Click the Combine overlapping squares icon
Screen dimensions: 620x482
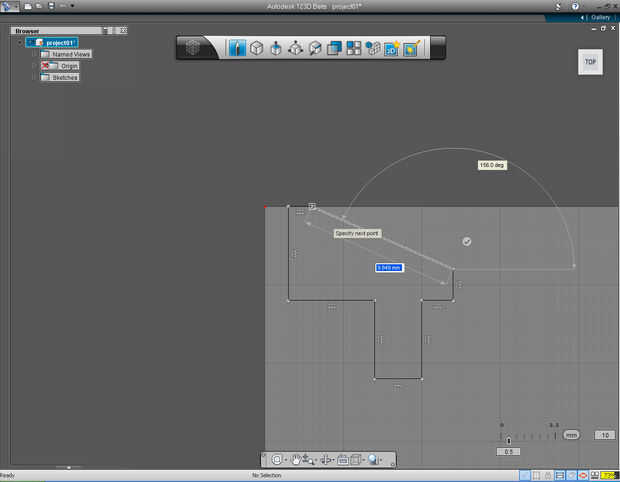point(335,47)
